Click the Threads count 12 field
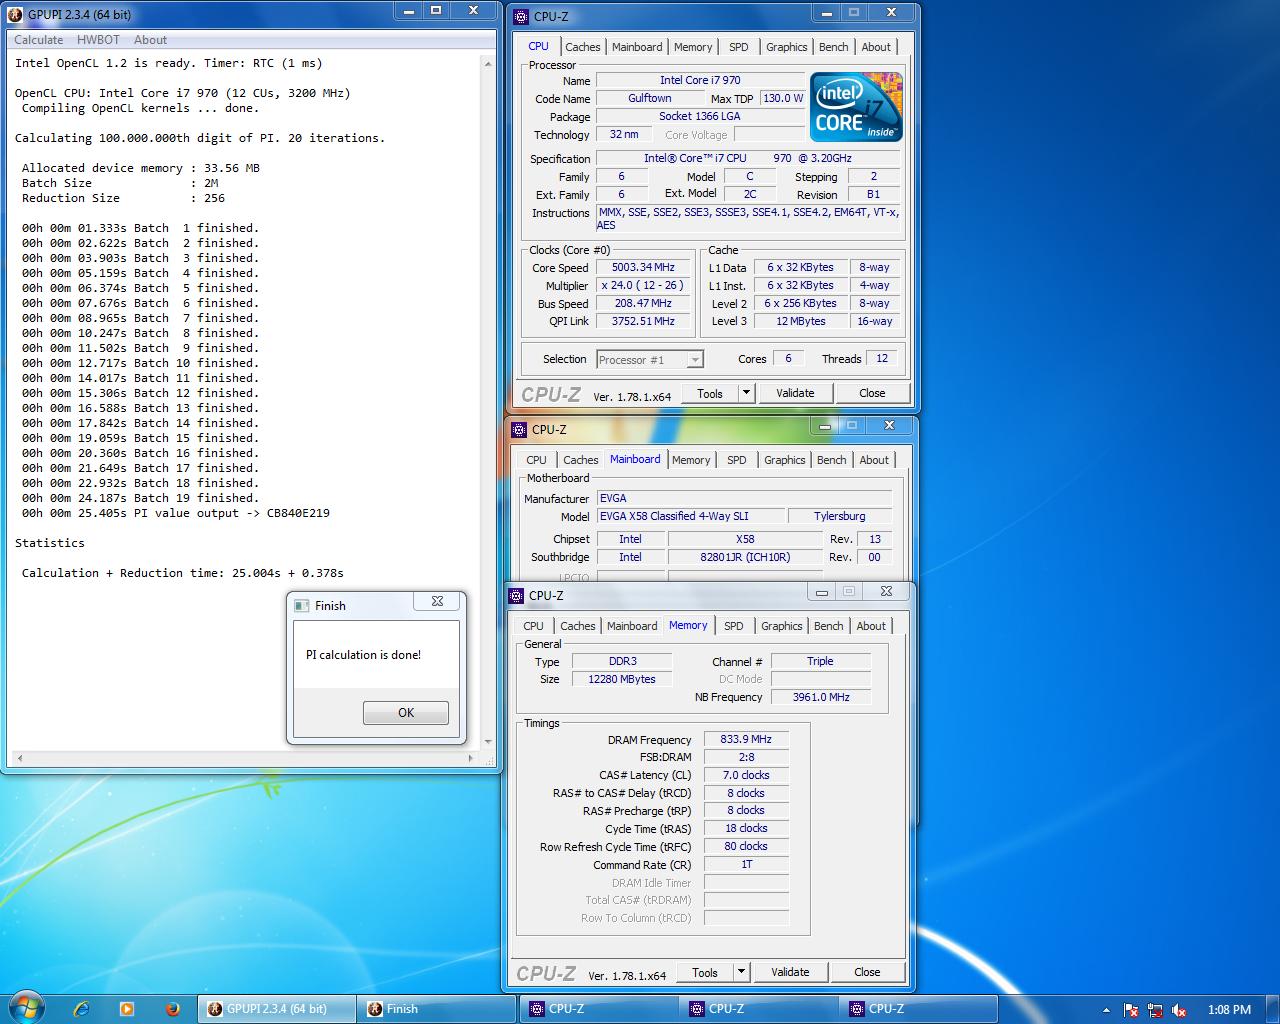Viewport: 1280px width, 1024px height. click(882, 359)
